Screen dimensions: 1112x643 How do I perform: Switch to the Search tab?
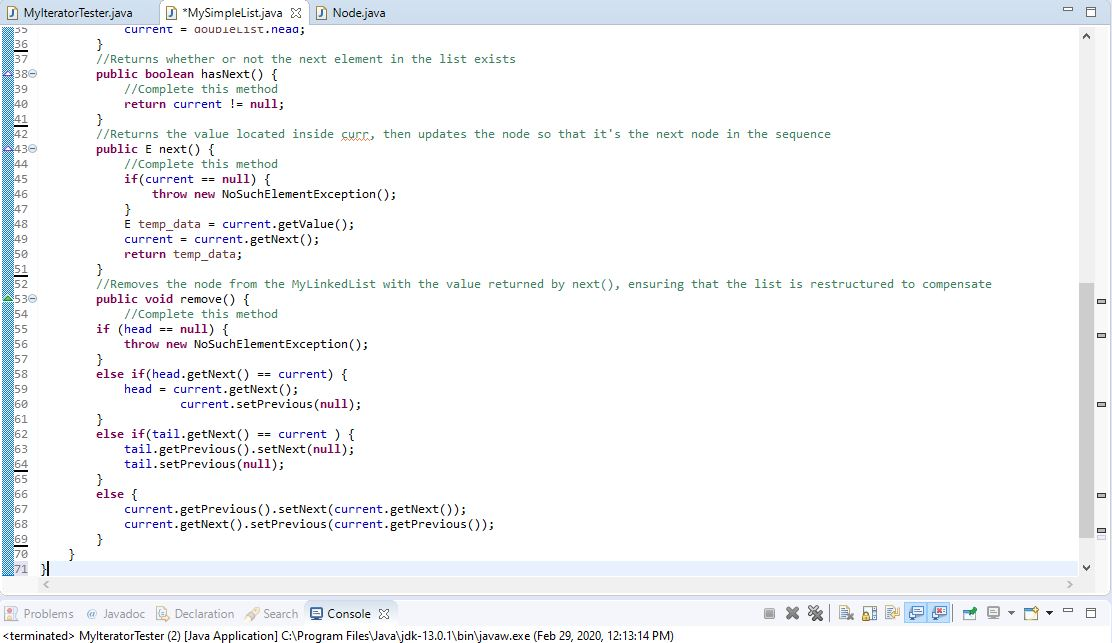point(272,614)
